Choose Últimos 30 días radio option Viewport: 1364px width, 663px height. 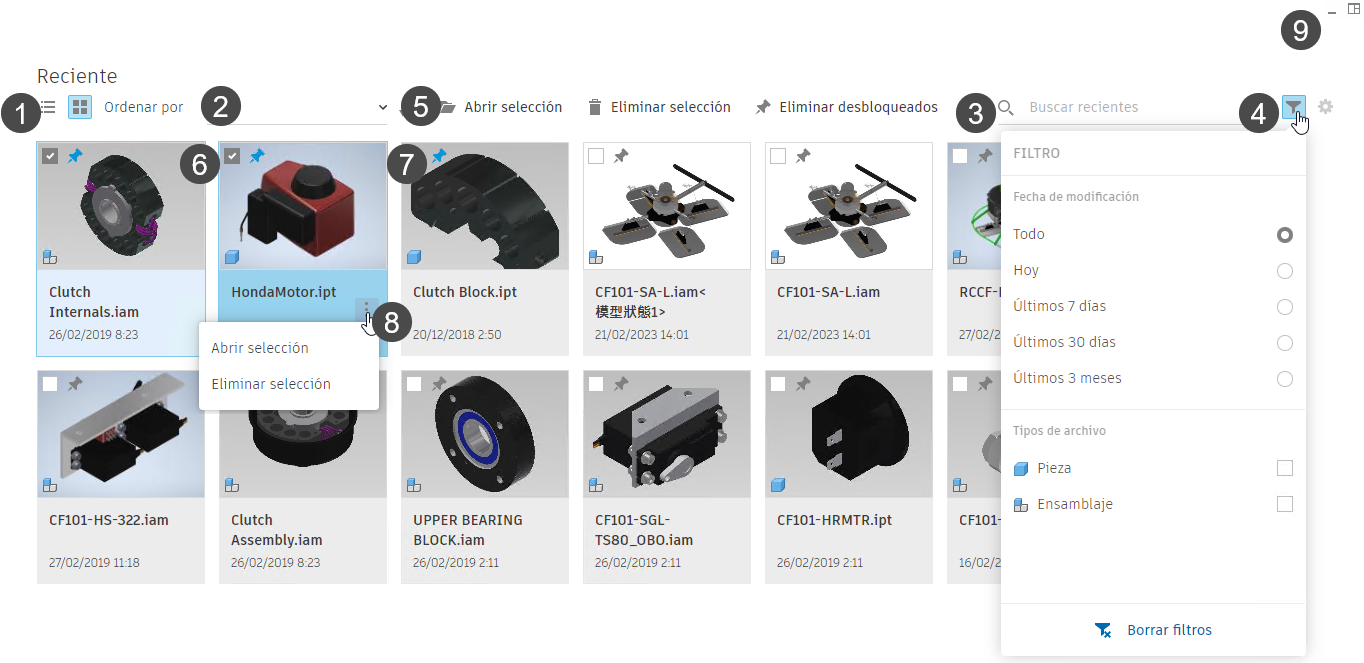point(1285,343)
